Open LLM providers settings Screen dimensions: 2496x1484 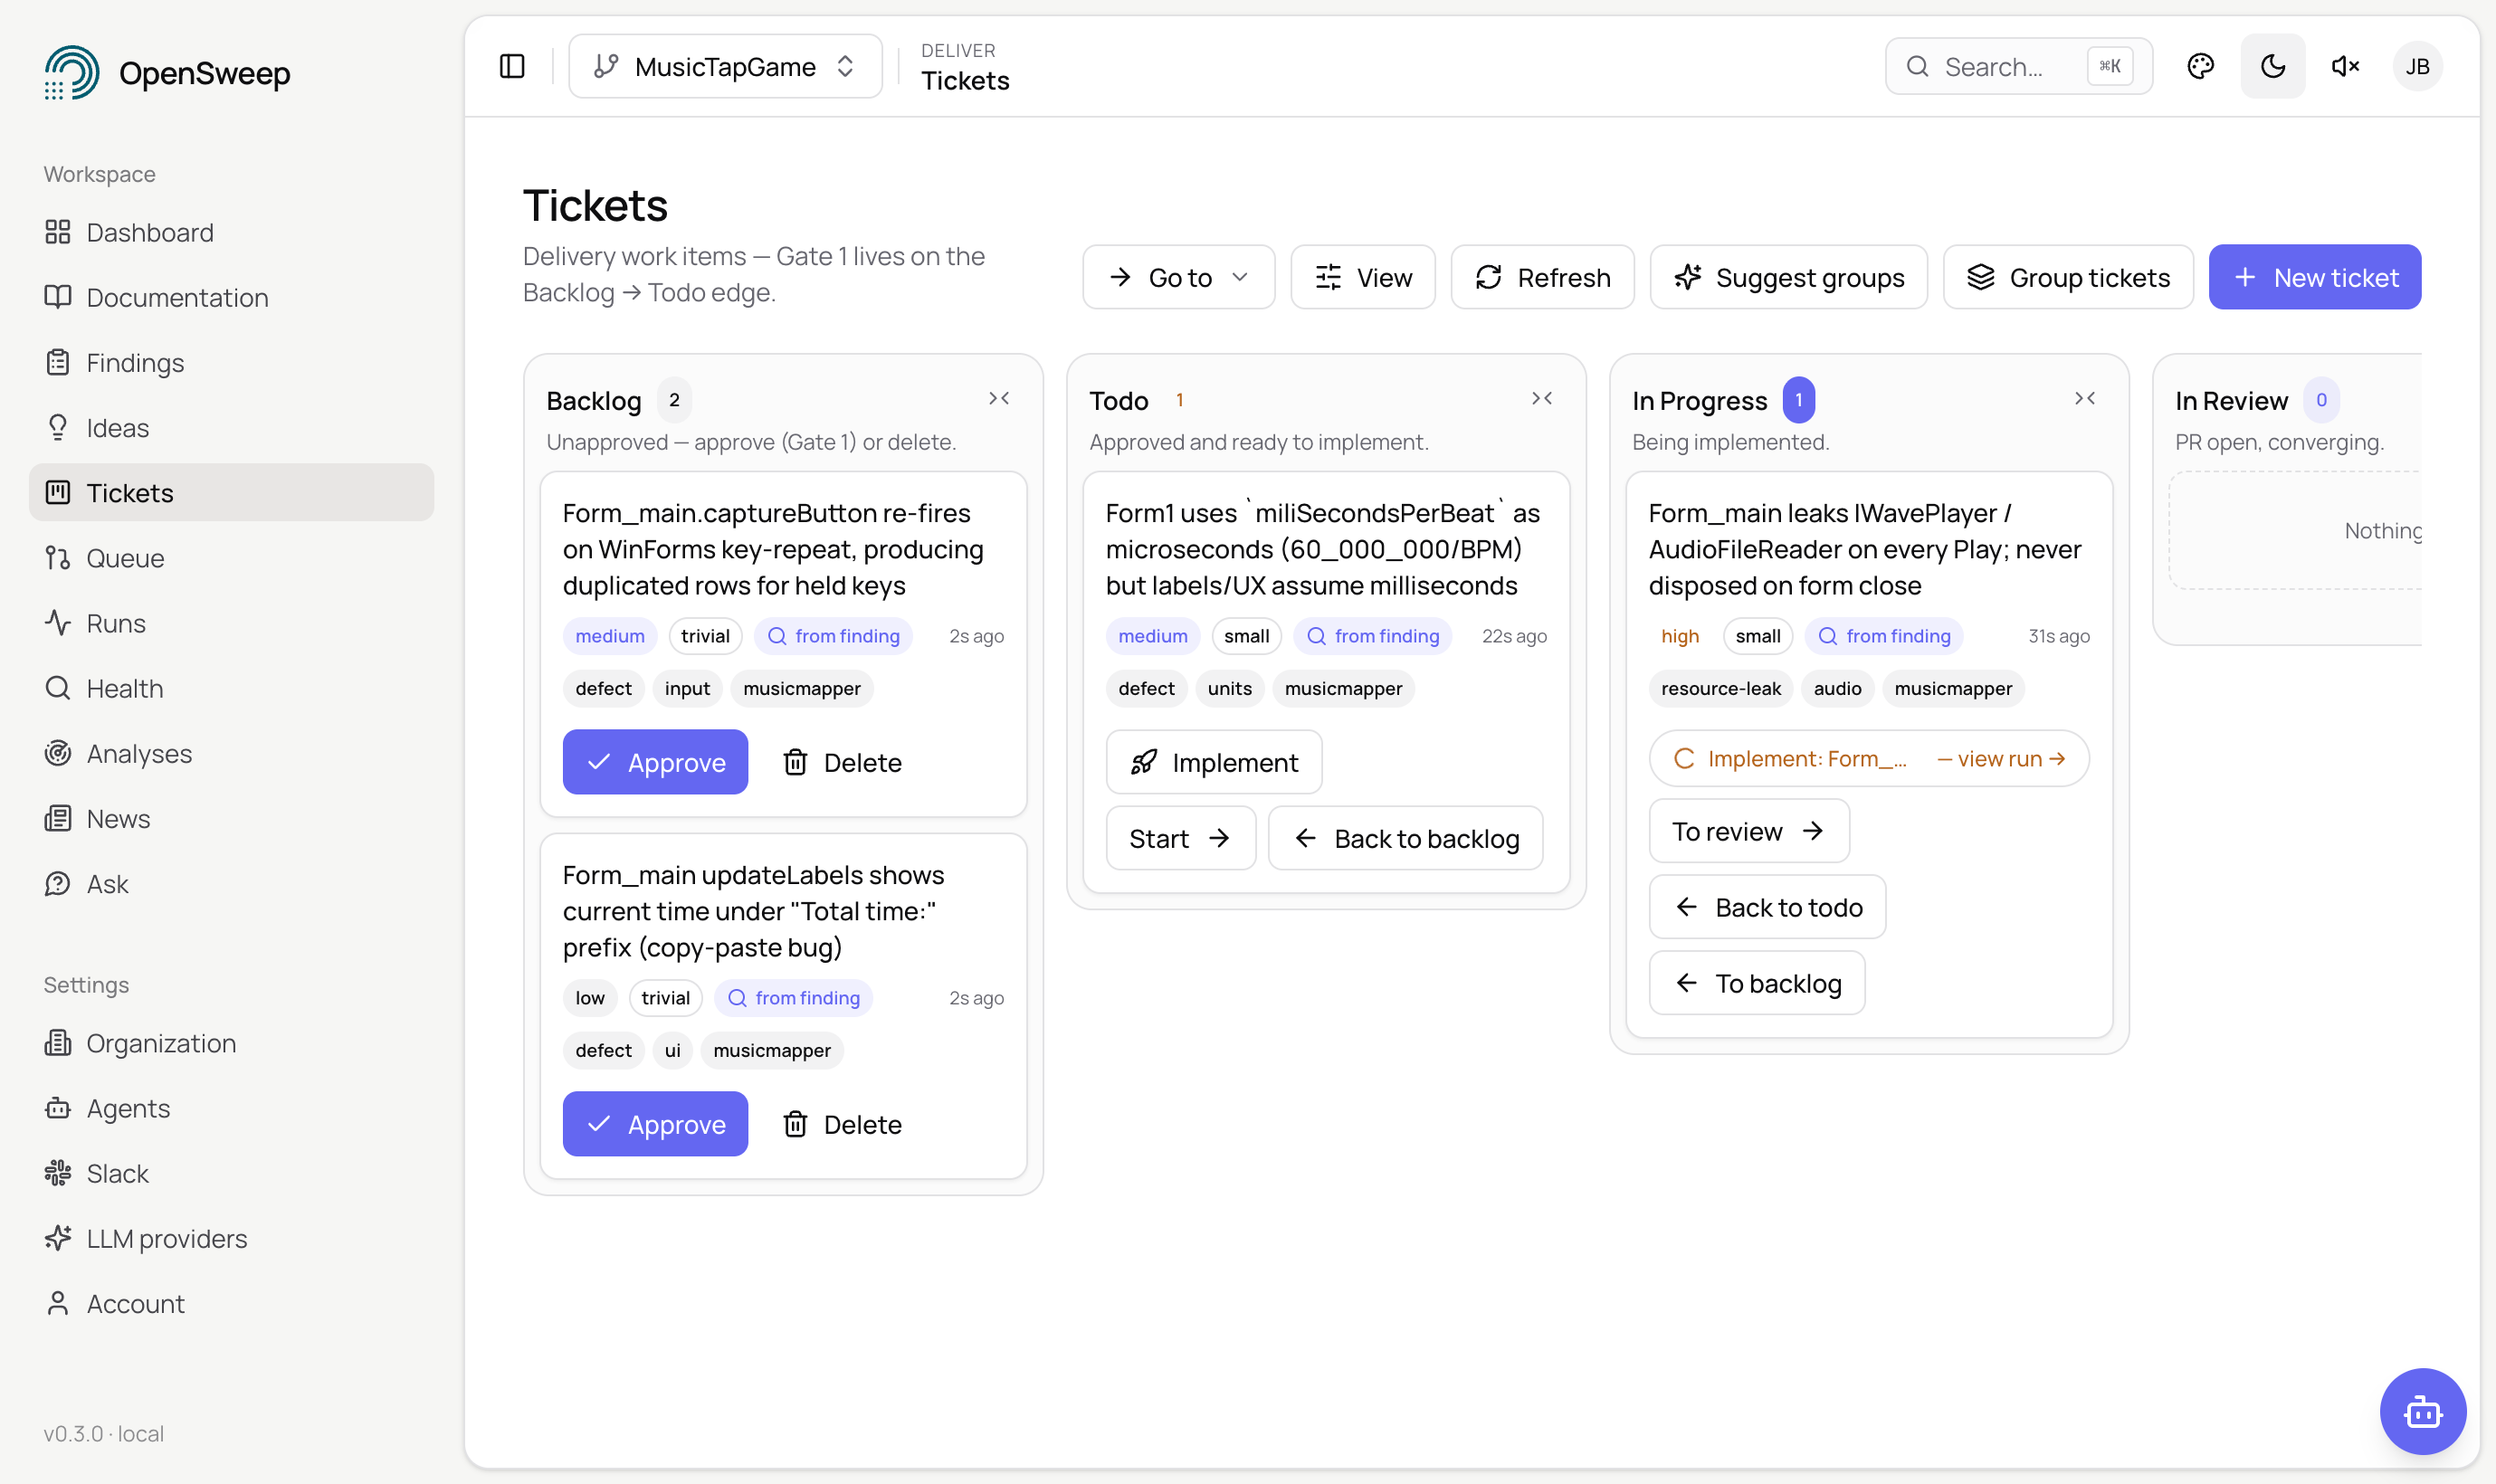231,1238
